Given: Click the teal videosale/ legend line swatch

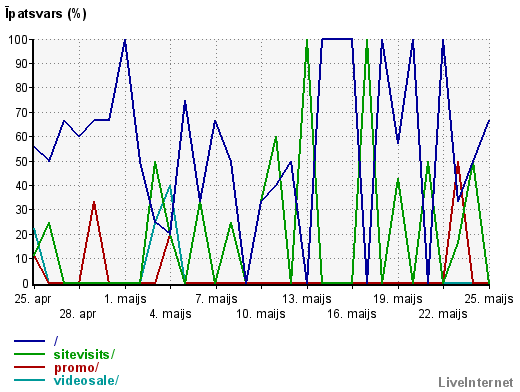Looking at the screenshot, I should [x=29, y=380].
